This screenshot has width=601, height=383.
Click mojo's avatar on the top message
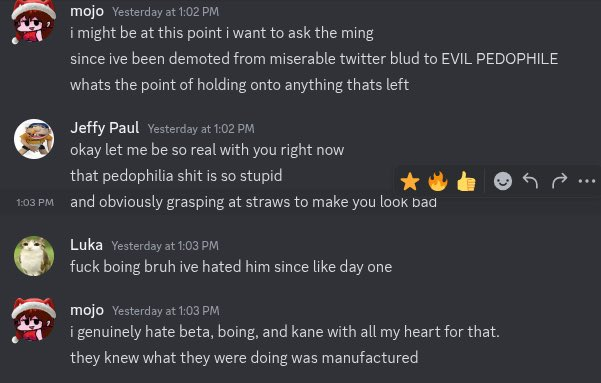pyautogui.click(x=34, y=22)
